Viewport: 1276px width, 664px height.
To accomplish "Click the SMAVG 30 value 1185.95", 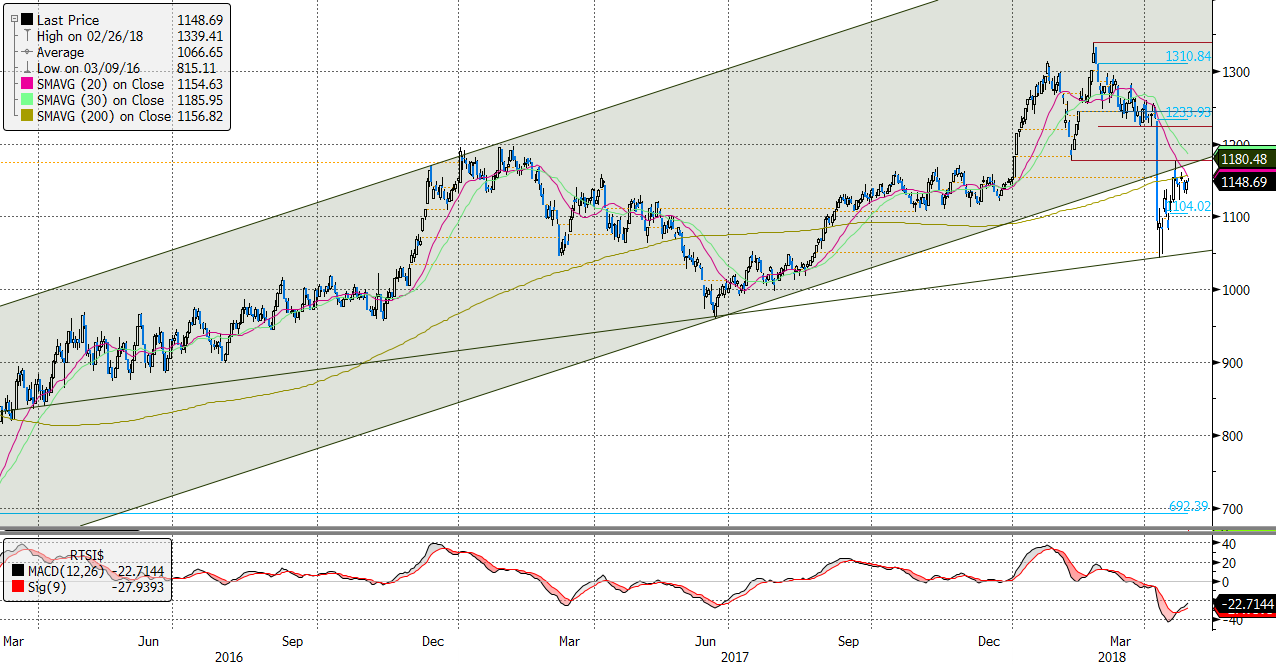I will pyautogui.click(x=200, y=100).
